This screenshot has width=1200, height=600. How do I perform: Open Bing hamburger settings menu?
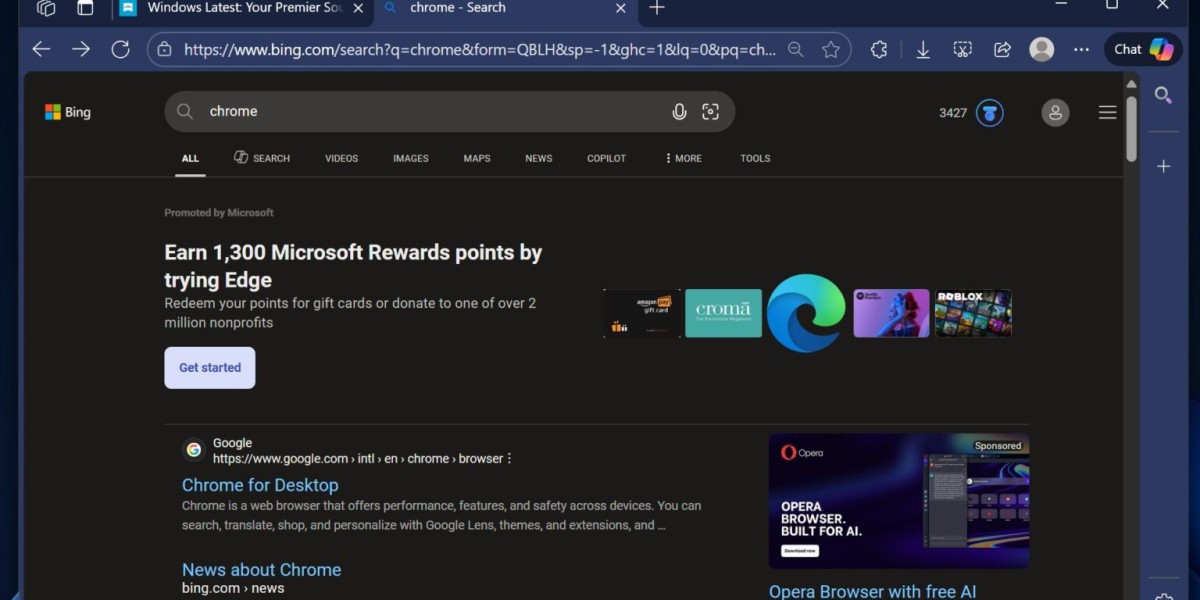(x=1107, y=113)
